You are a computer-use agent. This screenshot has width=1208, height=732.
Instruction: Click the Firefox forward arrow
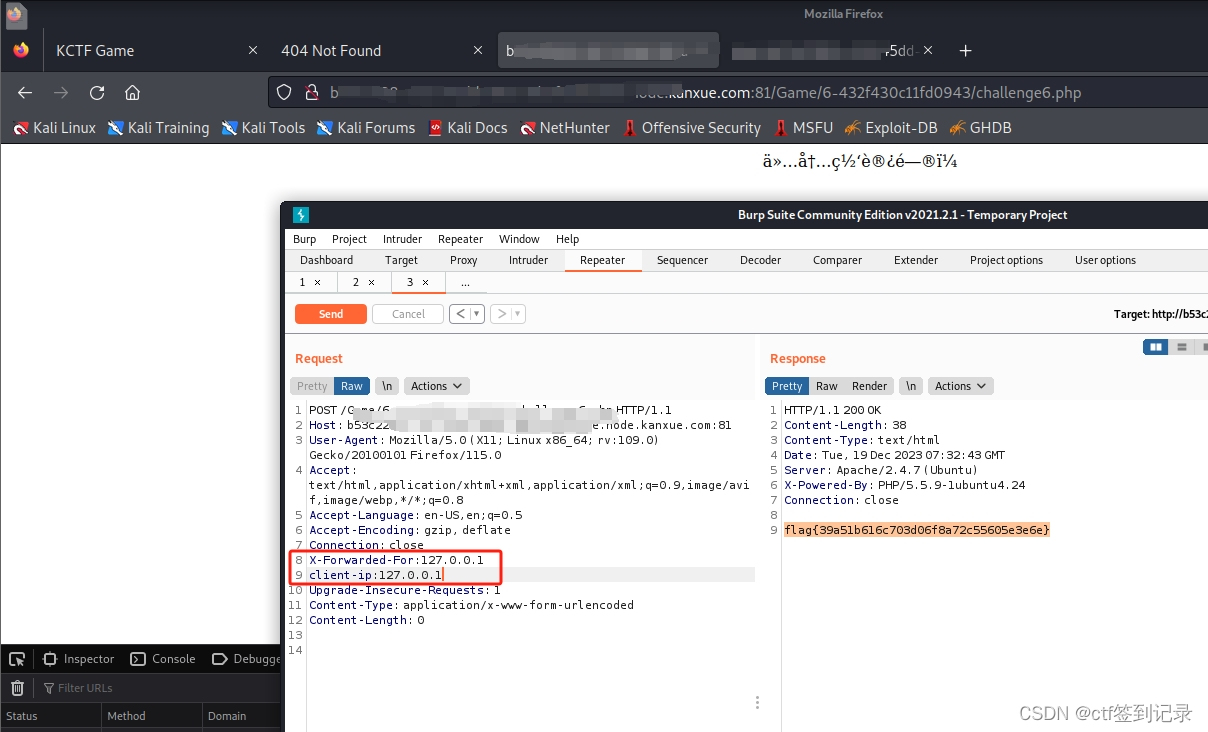point(61,93)
